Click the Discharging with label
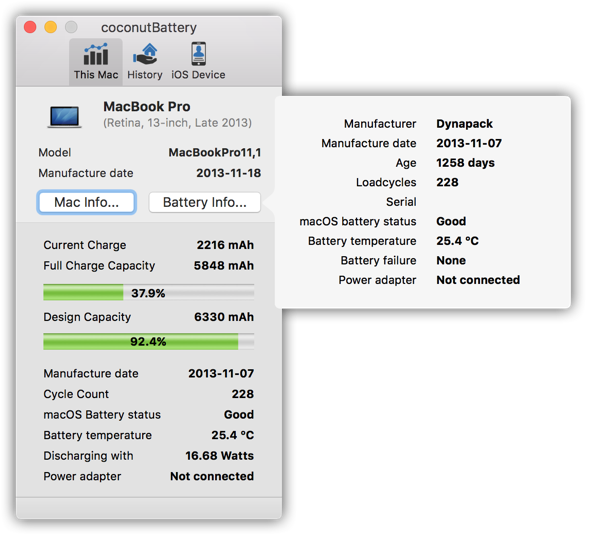This screenshot has height=535, width=600. click(x=88, y=456)
